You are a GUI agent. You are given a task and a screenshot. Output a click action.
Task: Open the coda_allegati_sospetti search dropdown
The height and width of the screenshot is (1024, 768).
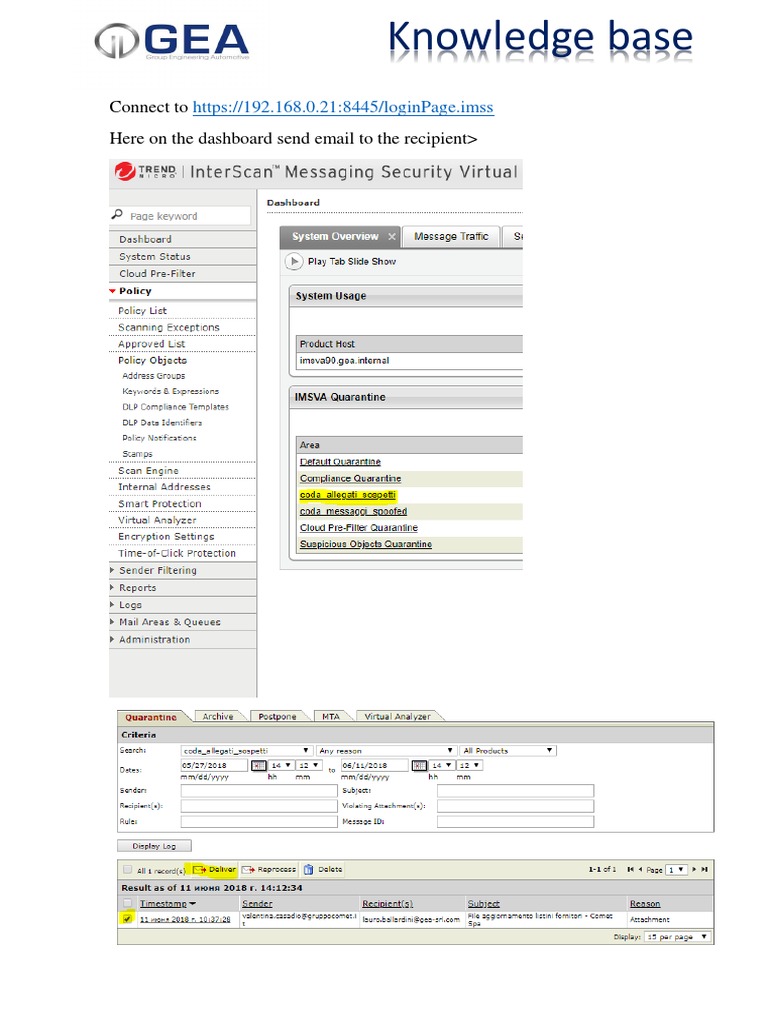click(x=246, y=750)
